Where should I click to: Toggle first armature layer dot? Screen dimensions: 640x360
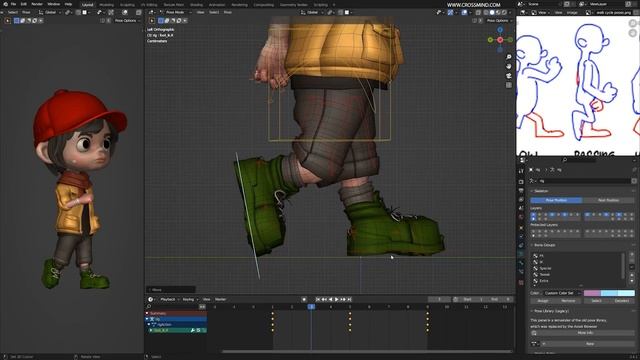533,214
